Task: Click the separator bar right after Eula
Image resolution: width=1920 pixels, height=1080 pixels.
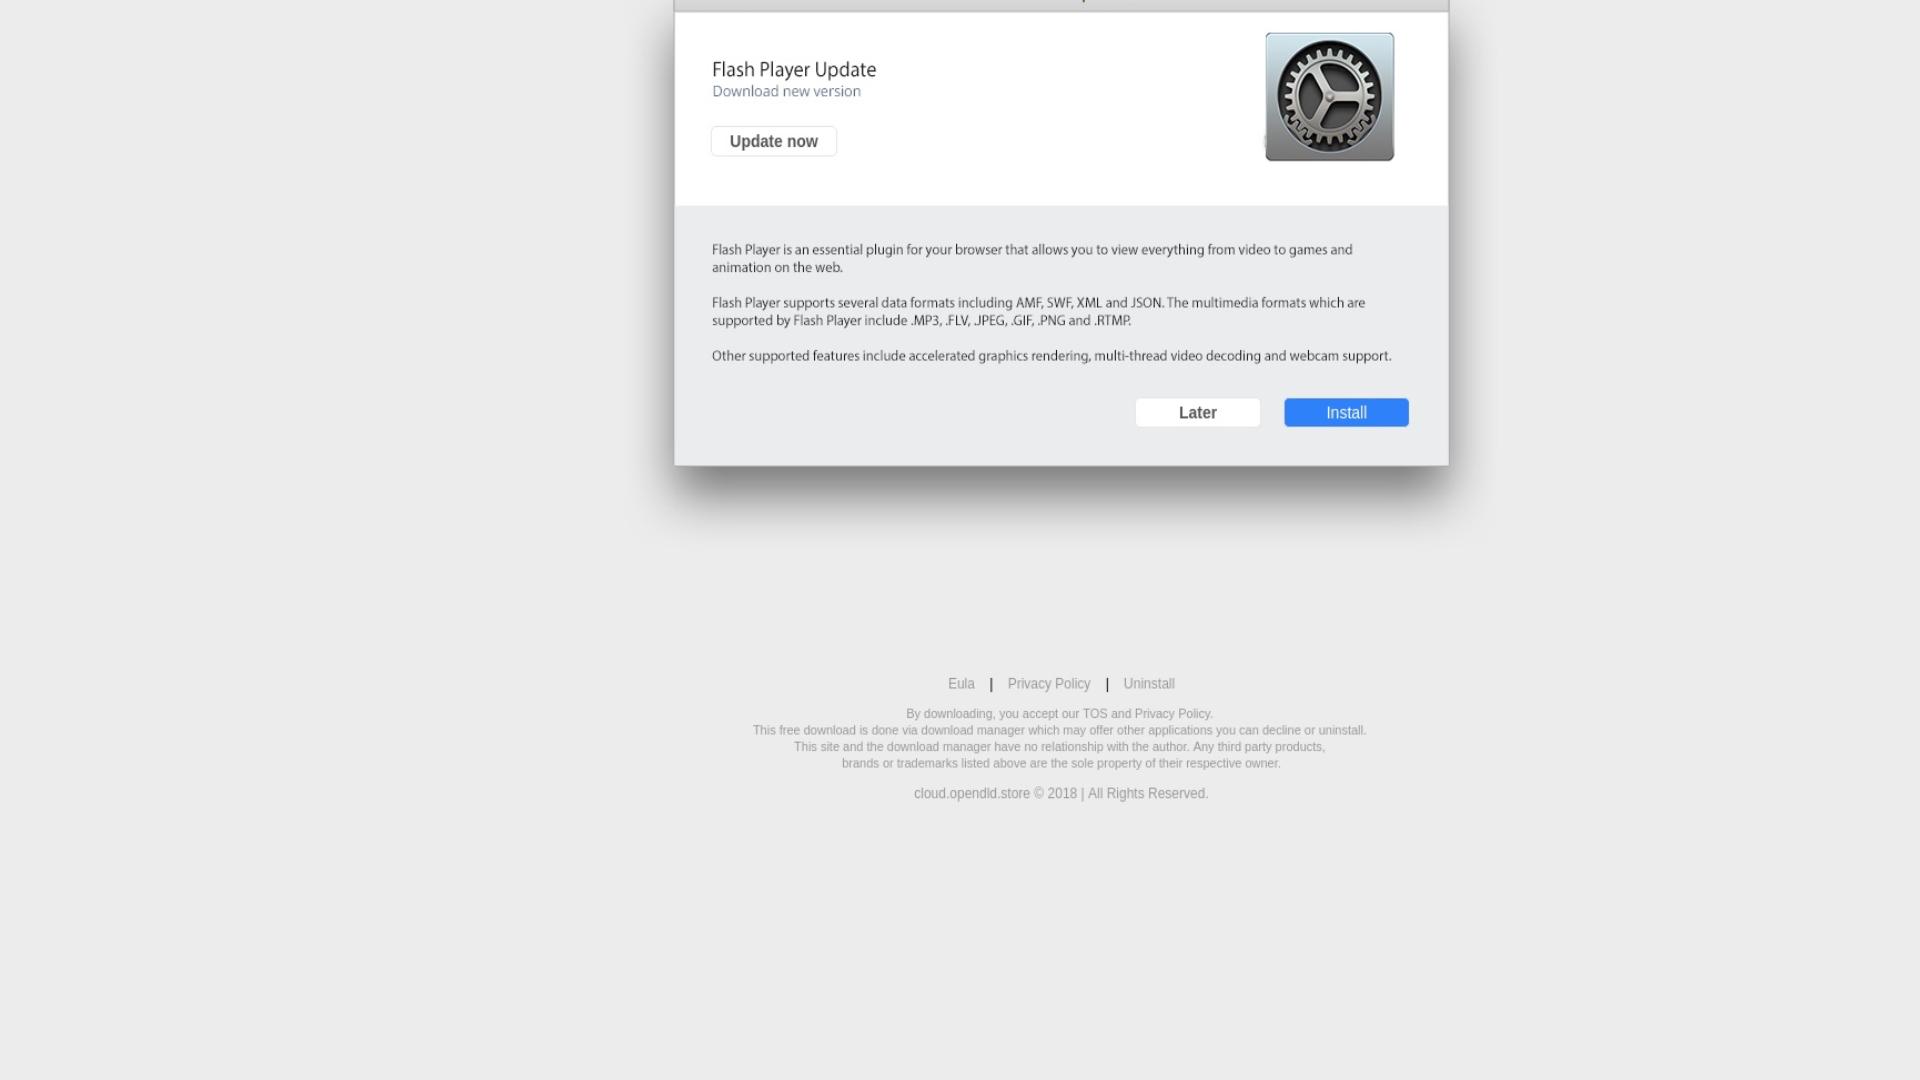Action: coord(991,684)
